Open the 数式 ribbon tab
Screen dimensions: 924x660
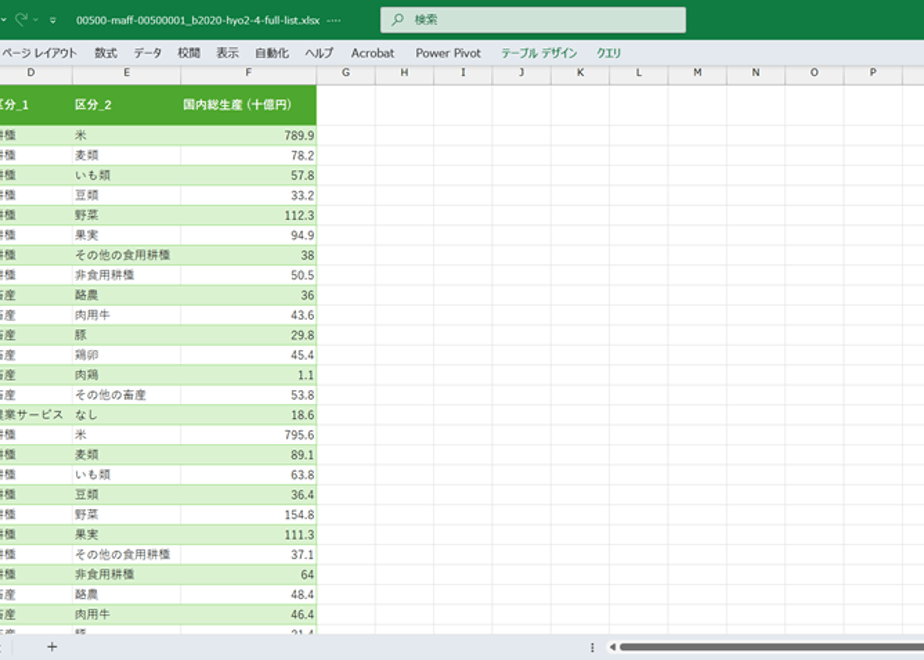pos(106,53)
